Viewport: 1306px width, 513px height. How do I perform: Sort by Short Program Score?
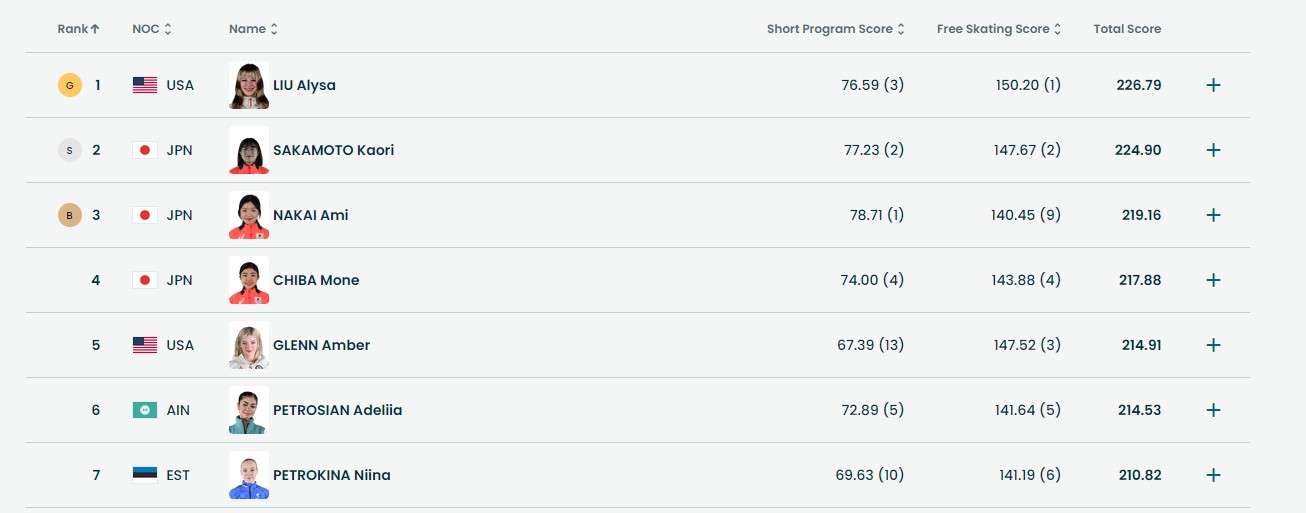point(835,29)
